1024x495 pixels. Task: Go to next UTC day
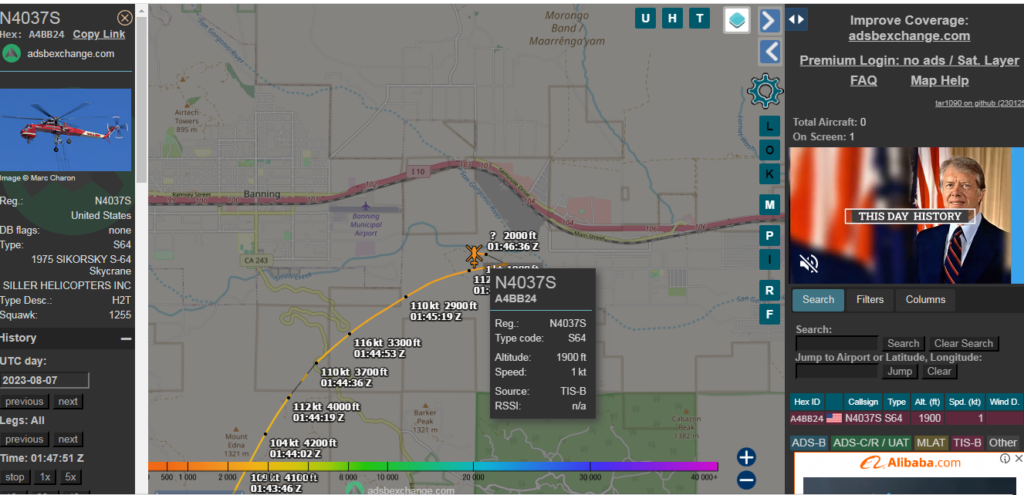point(68,402)
